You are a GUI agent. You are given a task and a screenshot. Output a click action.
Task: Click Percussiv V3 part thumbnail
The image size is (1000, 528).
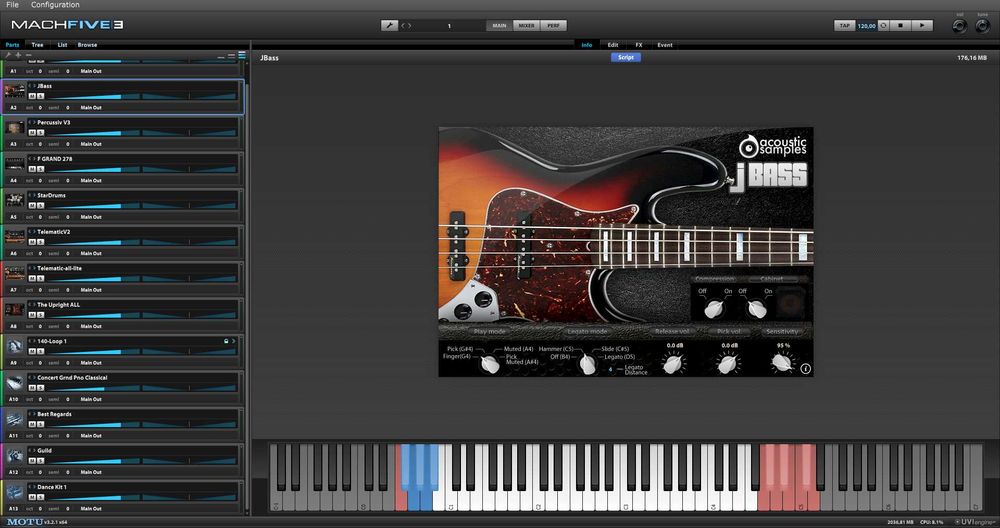(15, 128)
